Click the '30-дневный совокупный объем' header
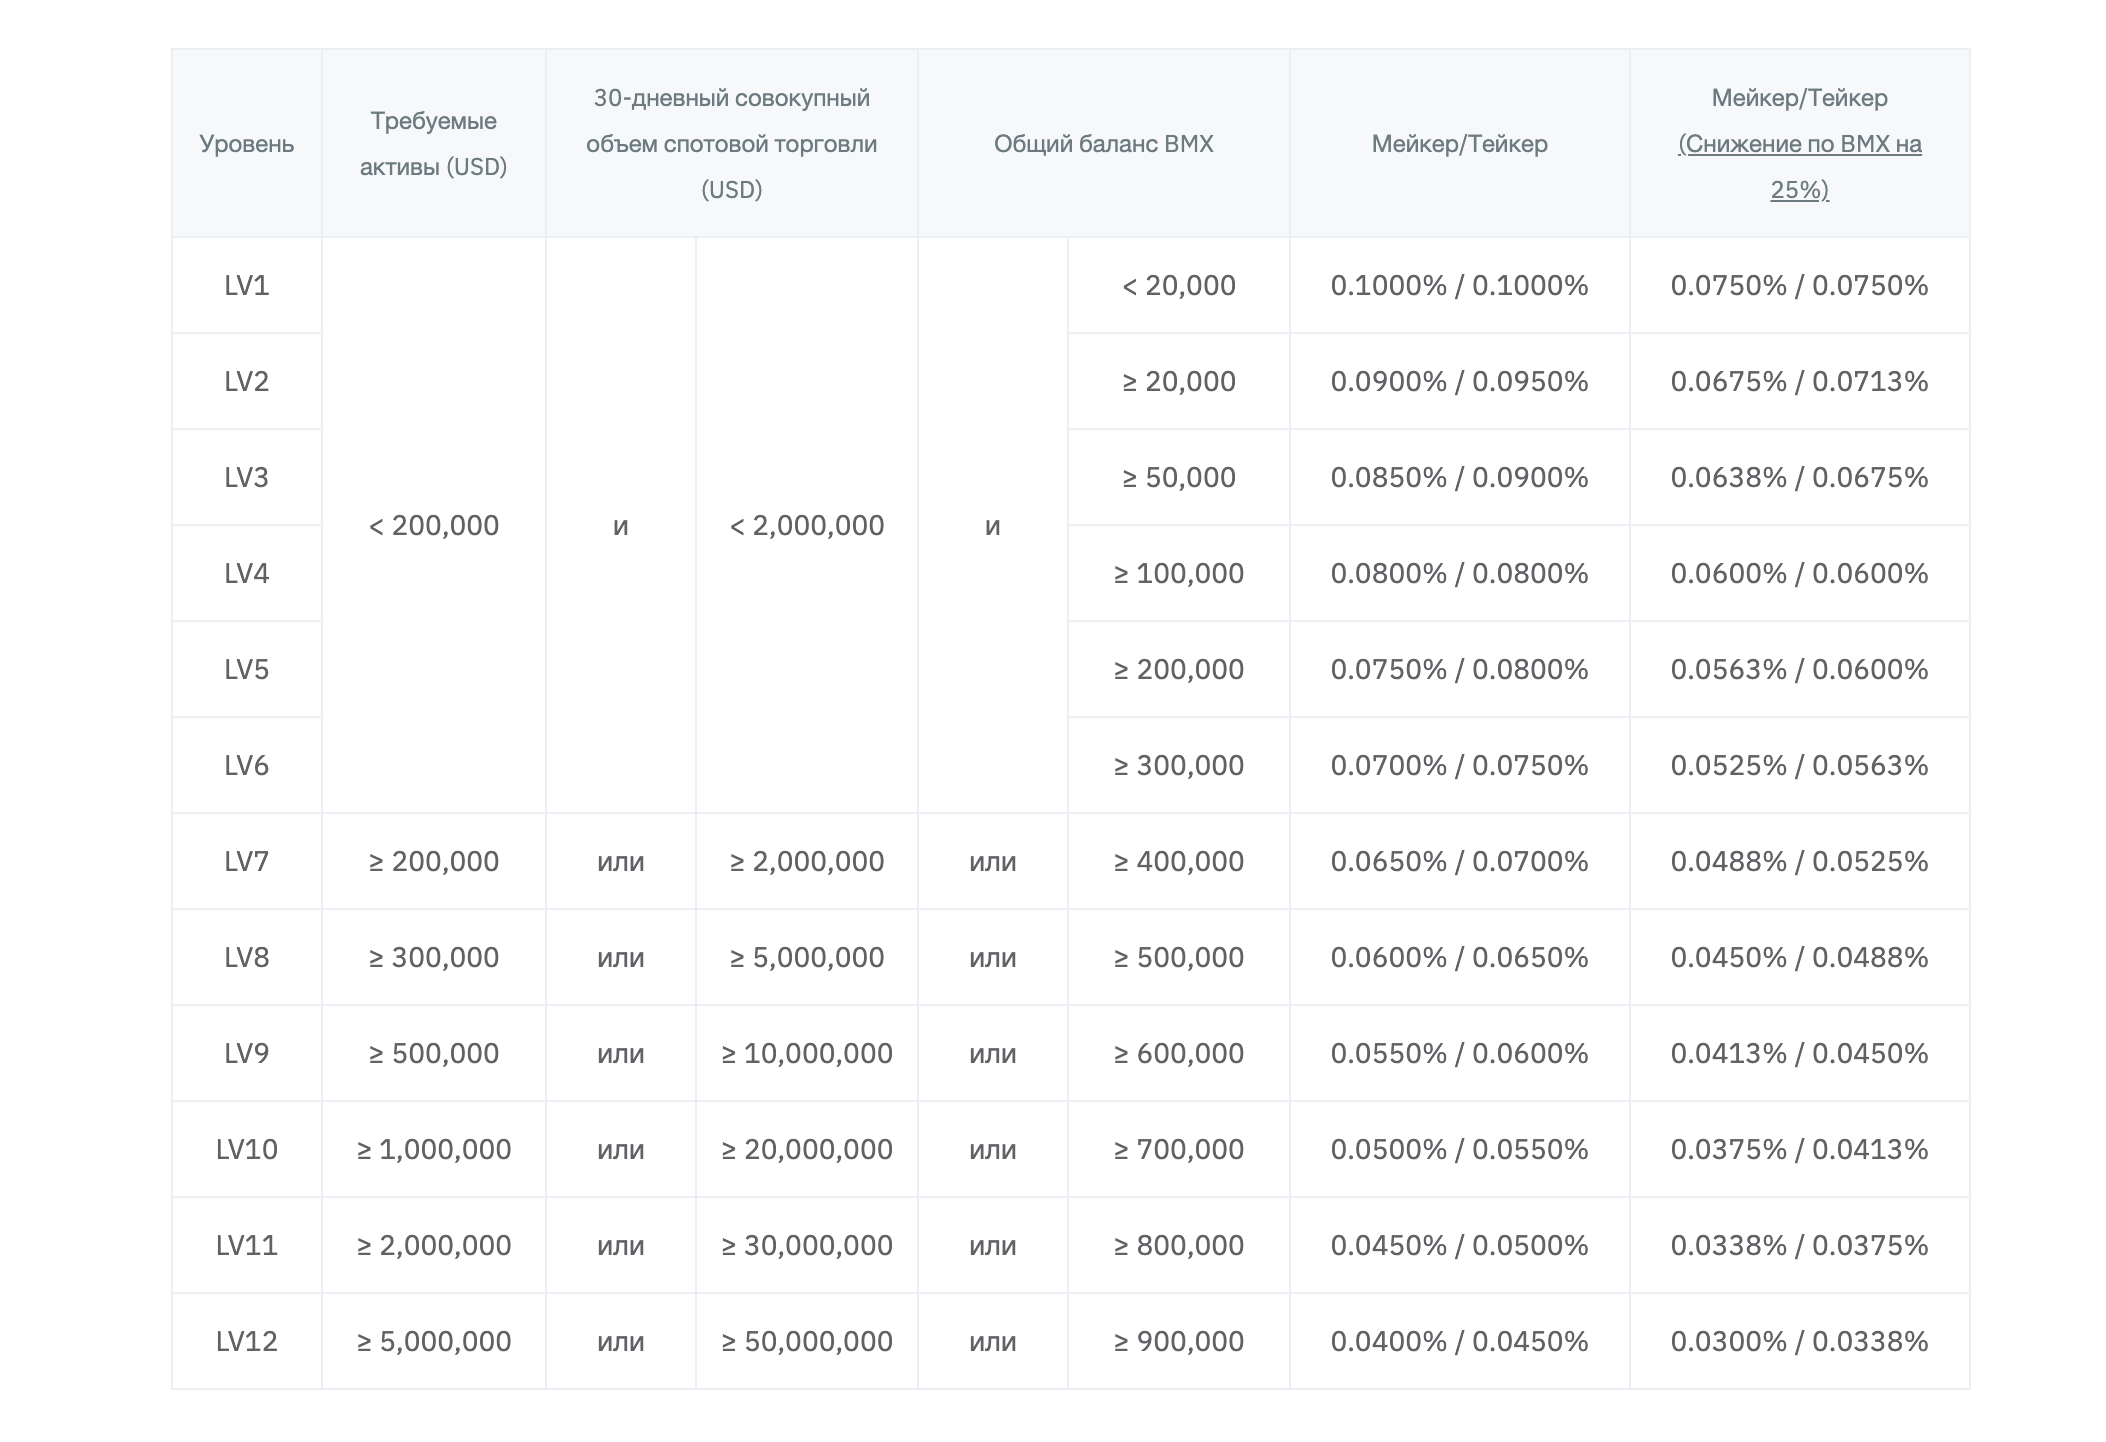2106x1442 pixels. pyautogui.click(x=731, y=144)
